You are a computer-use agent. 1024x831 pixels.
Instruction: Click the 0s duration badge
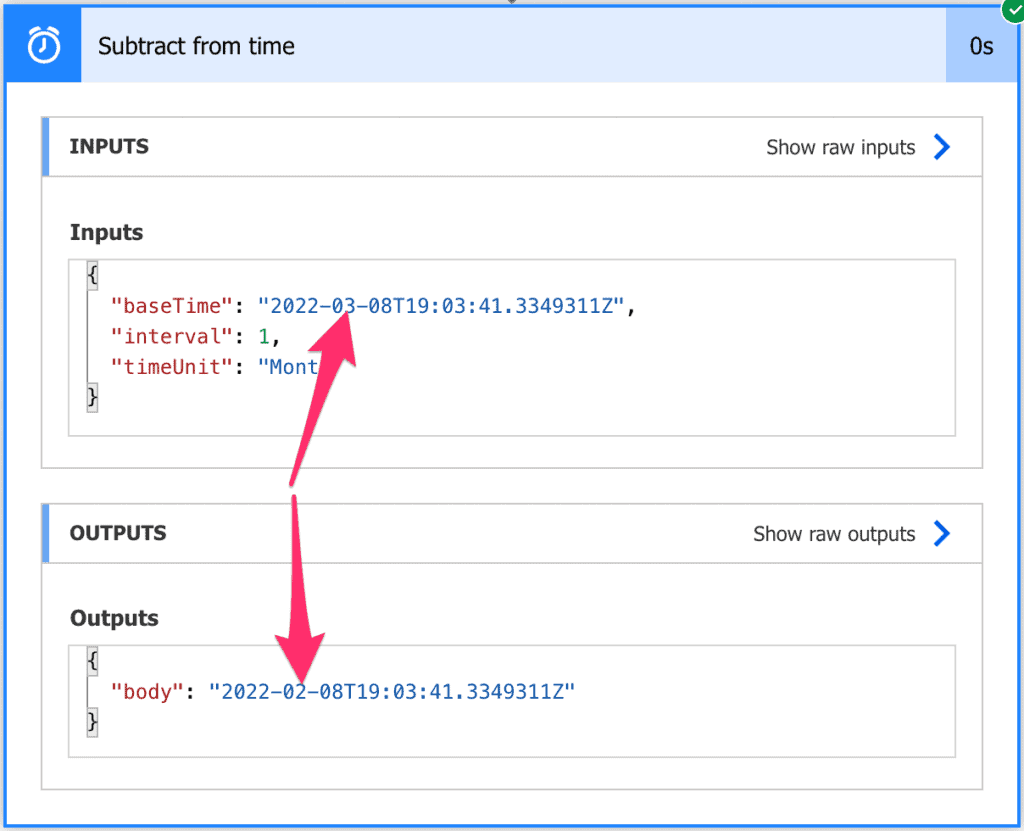(x=984, y=45)
